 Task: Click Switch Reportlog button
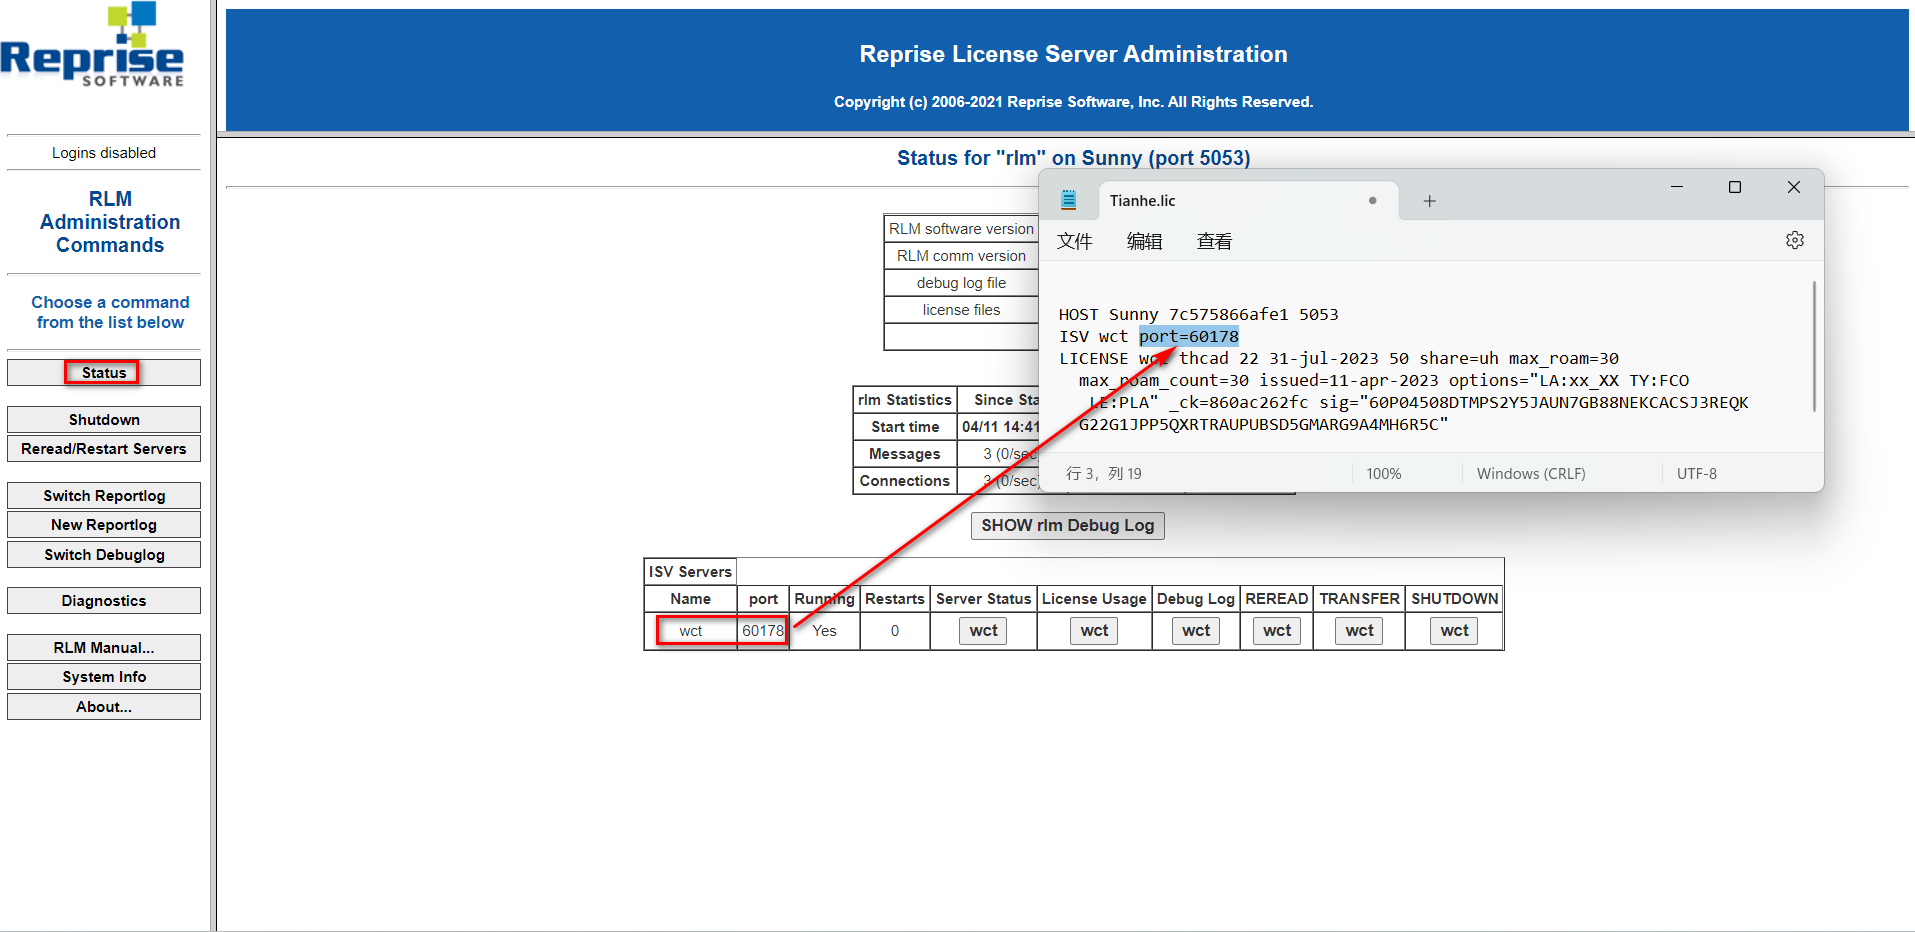click(x=104, y=495)
